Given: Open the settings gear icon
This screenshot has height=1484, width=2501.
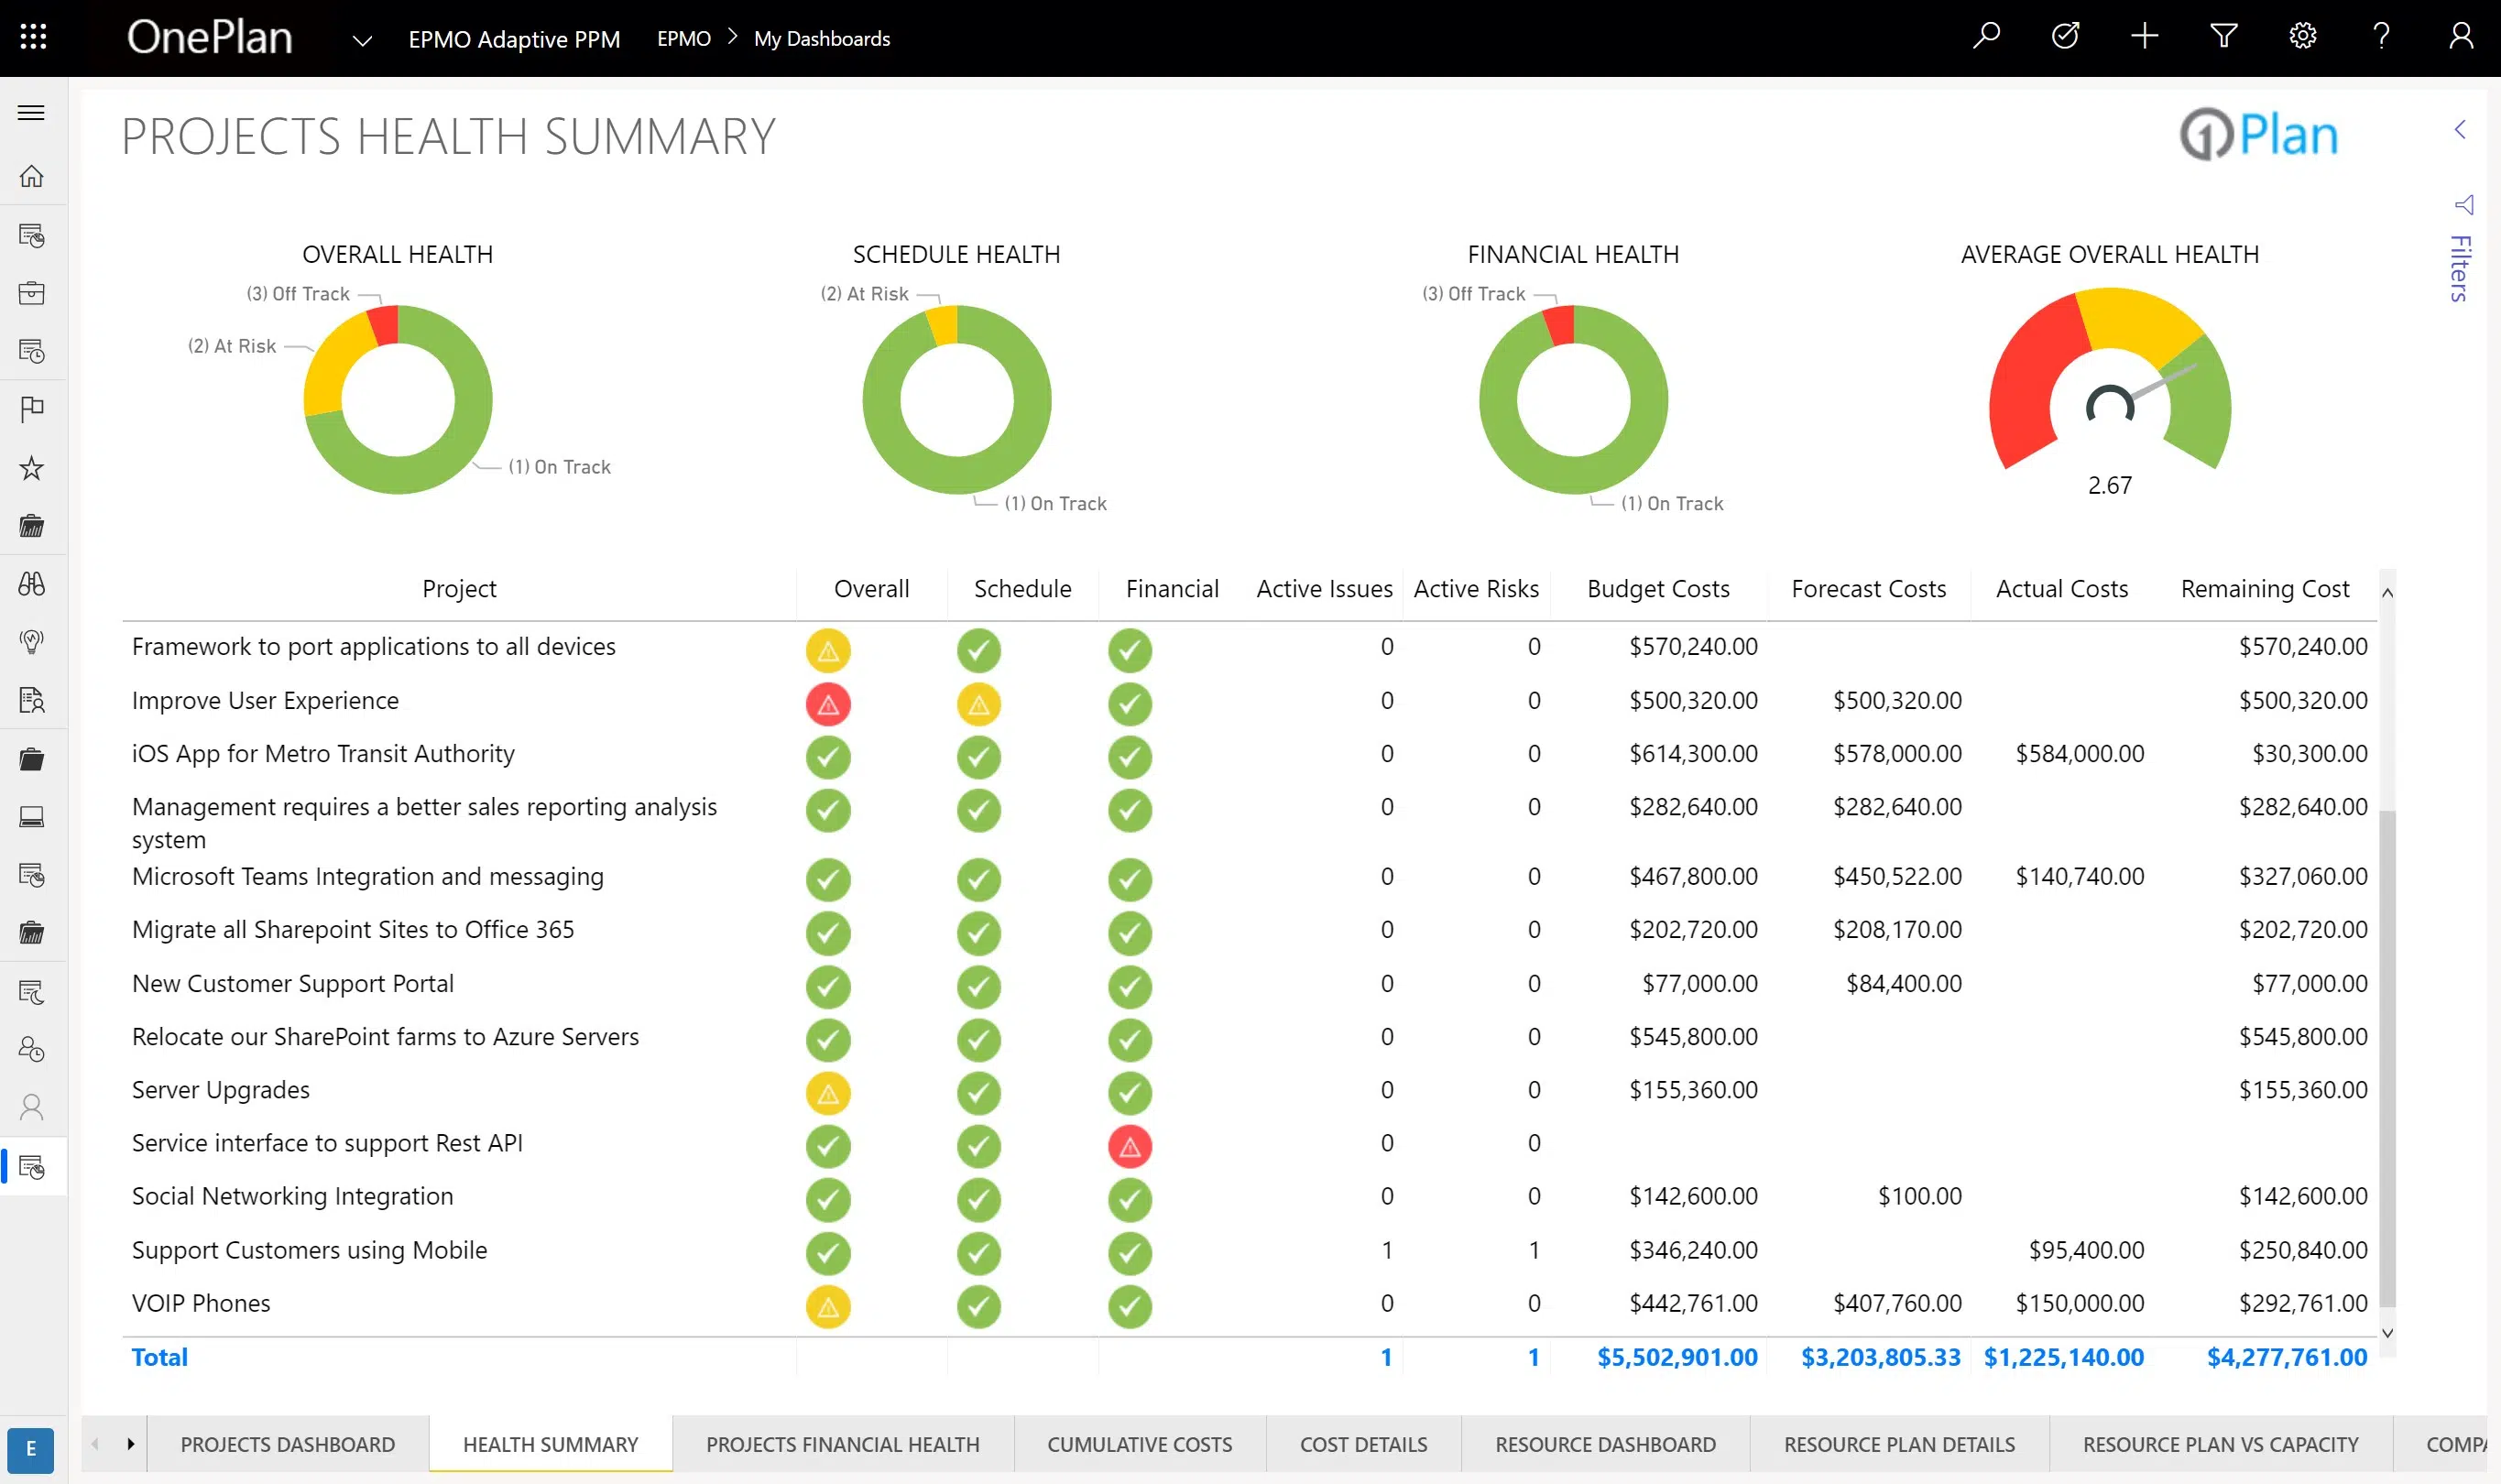Looking at the screenshot, I should click(x=2302, y=37).
